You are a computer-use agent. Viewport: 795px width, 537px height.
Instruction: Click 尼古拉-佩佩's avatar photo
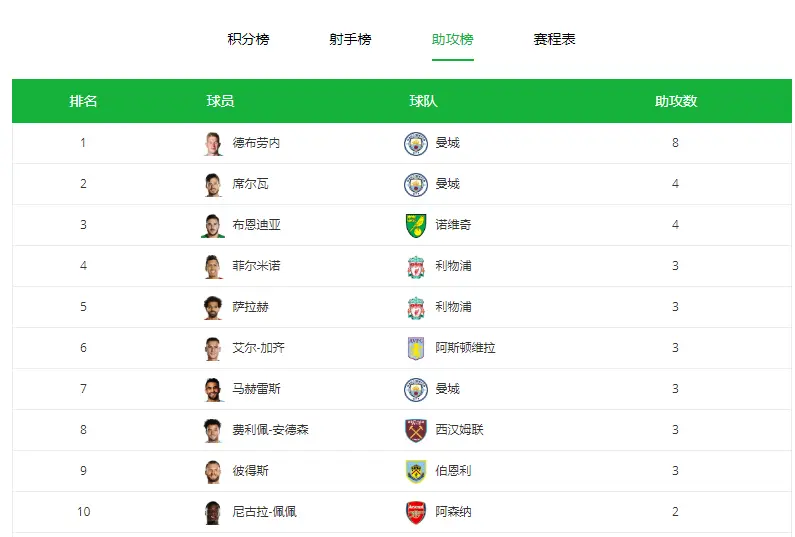(x=213, y=513)
